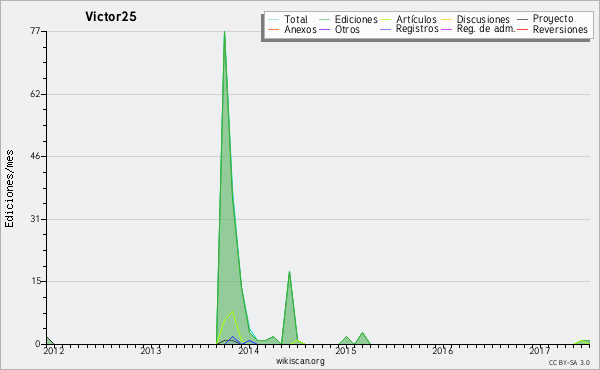The height and width of the screenshot is (370, 600).
Task: Click the Reg. de adm. legend entry
Action: pos(478,29)
